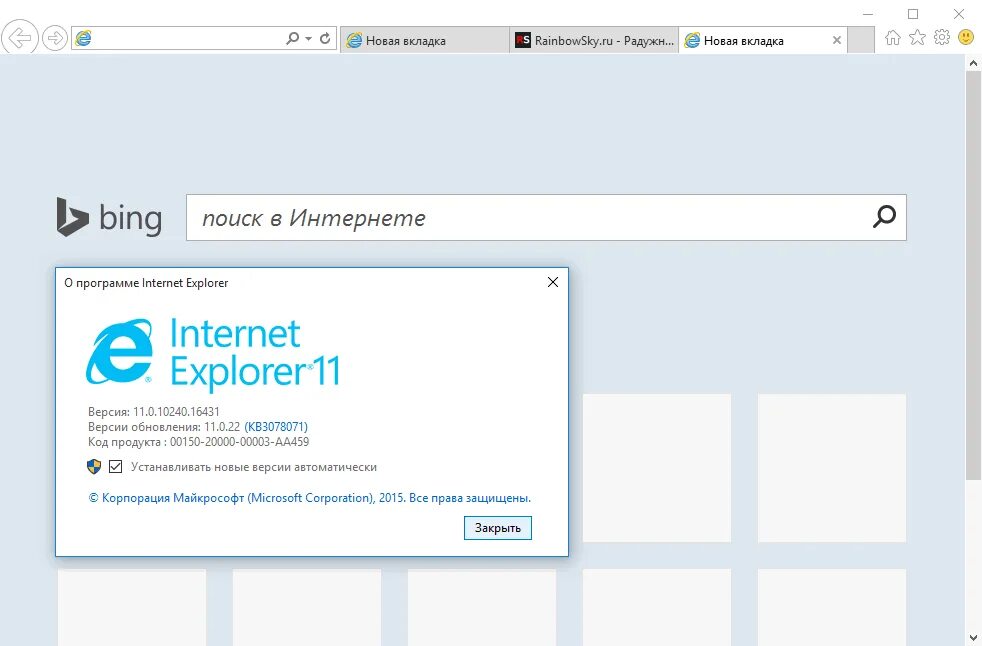
Task: Maximize the browser window
Action: 913,14
